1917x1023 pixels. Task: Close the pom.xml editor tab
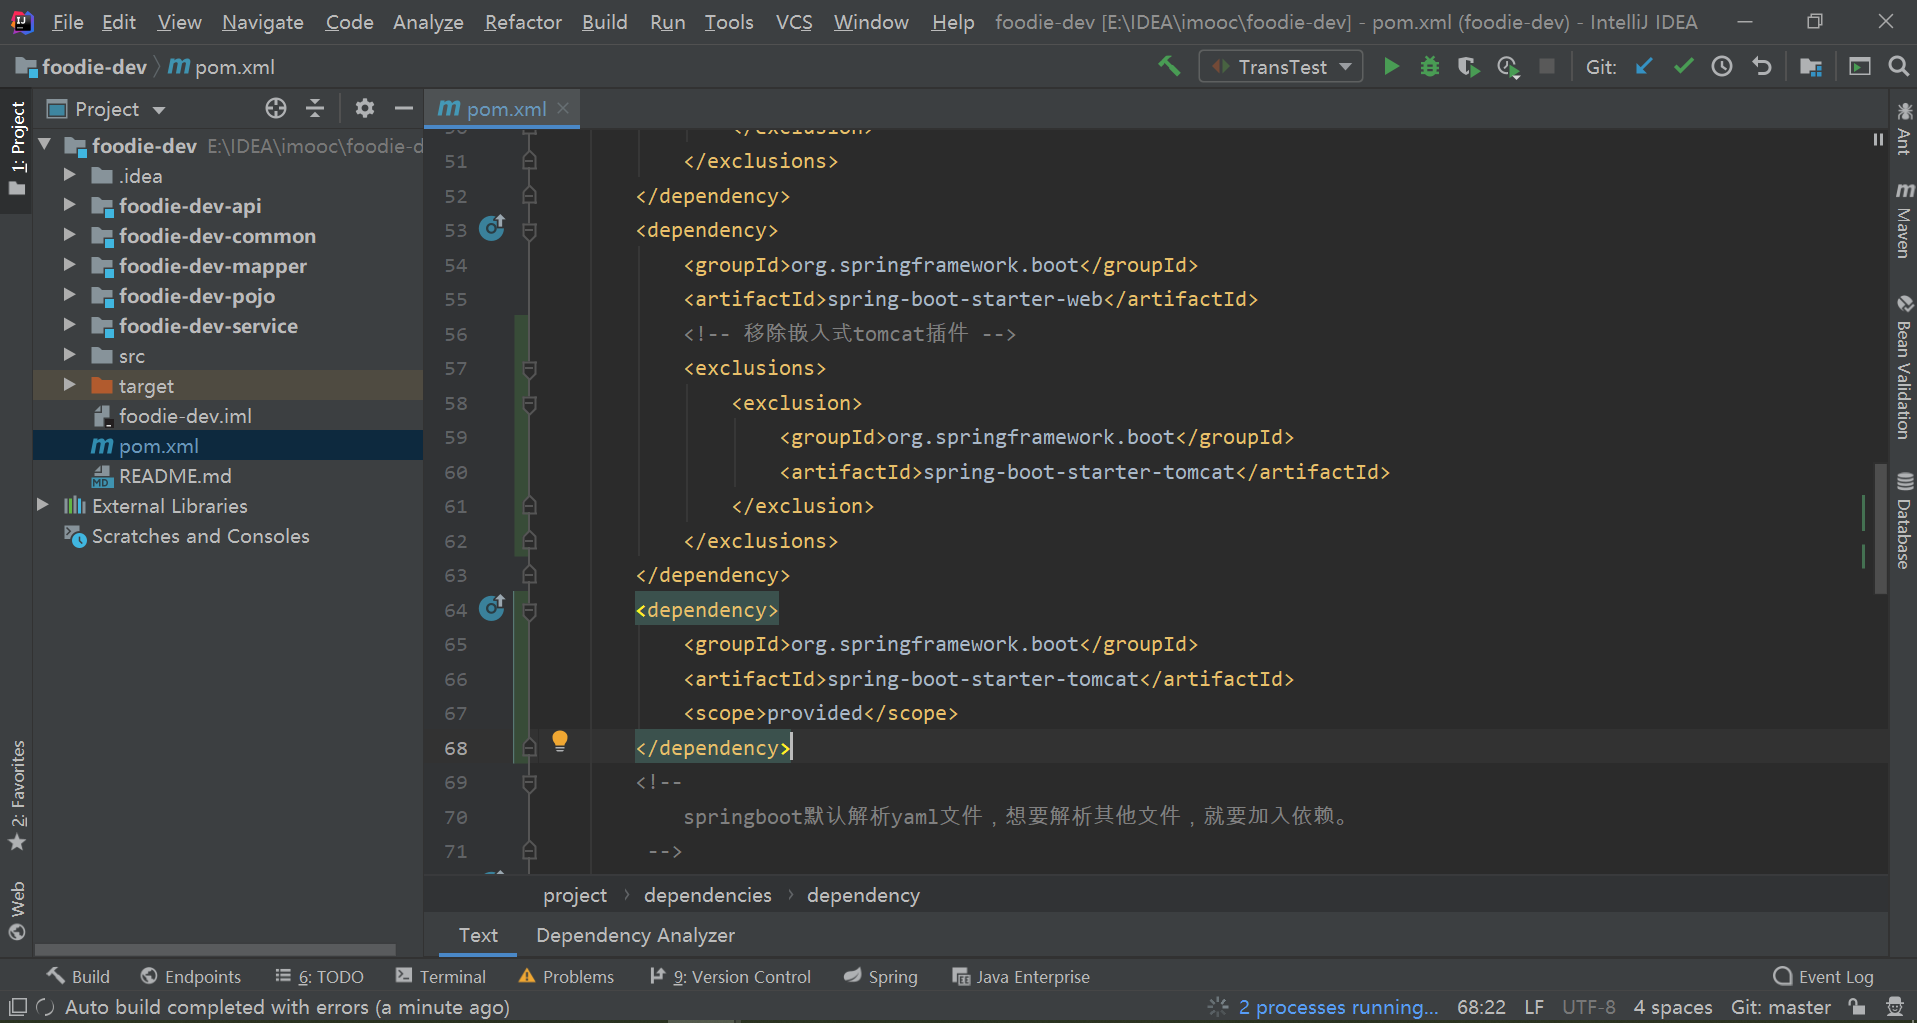click(x=563, y=108)
